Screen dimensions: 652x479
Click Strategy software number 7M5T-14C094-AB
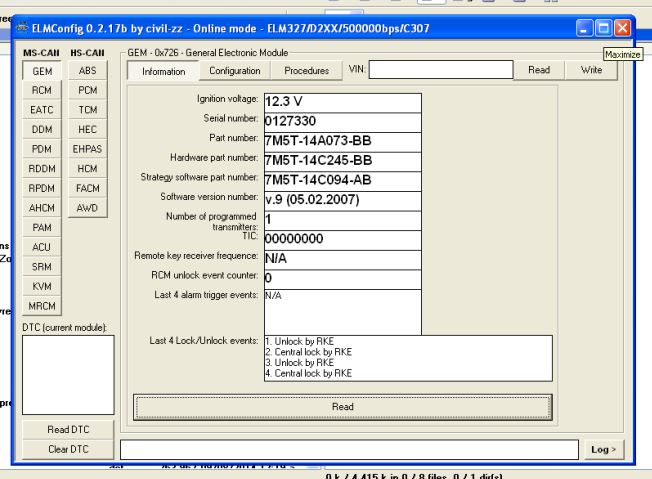pos(343,180)
